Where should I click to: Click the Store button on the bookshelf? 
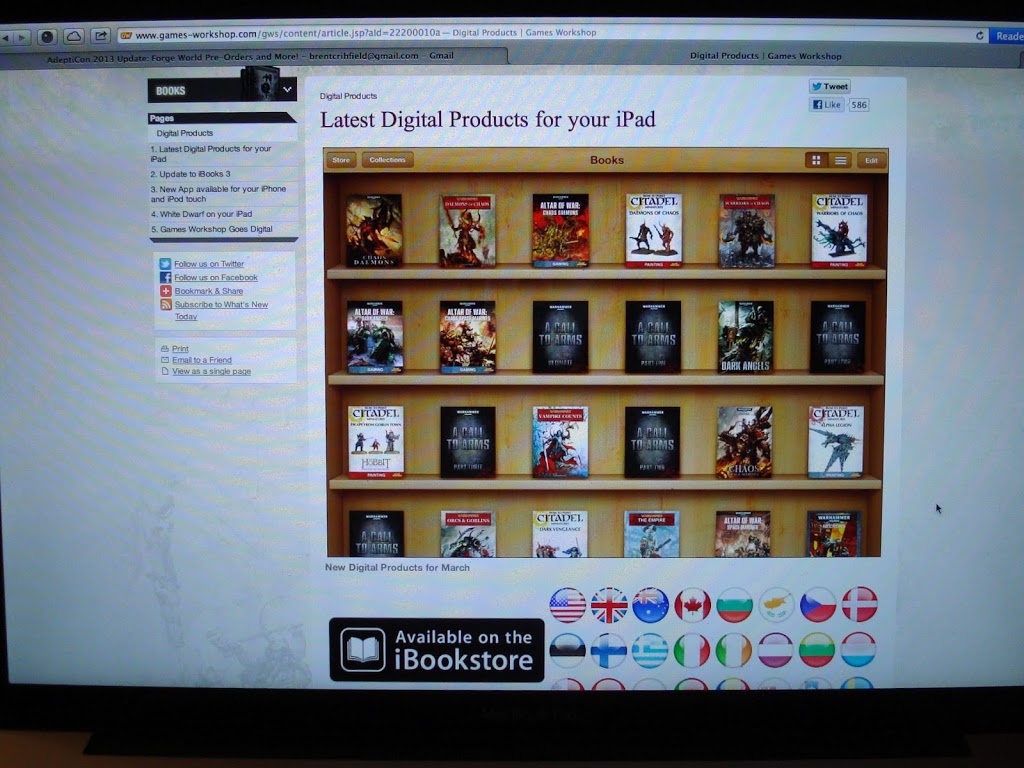(341, 160)
